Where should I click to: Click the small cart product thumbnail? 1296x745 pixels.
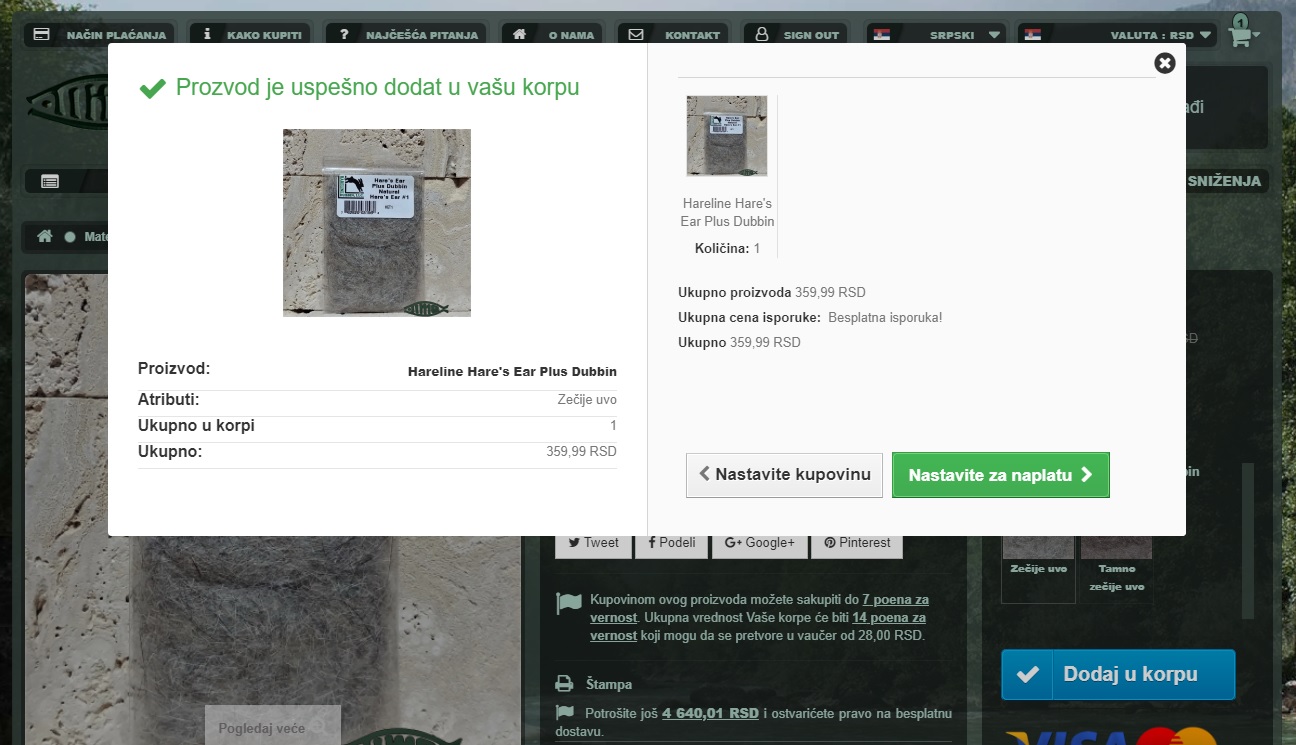pyautogui.click(x=727, y=136)
